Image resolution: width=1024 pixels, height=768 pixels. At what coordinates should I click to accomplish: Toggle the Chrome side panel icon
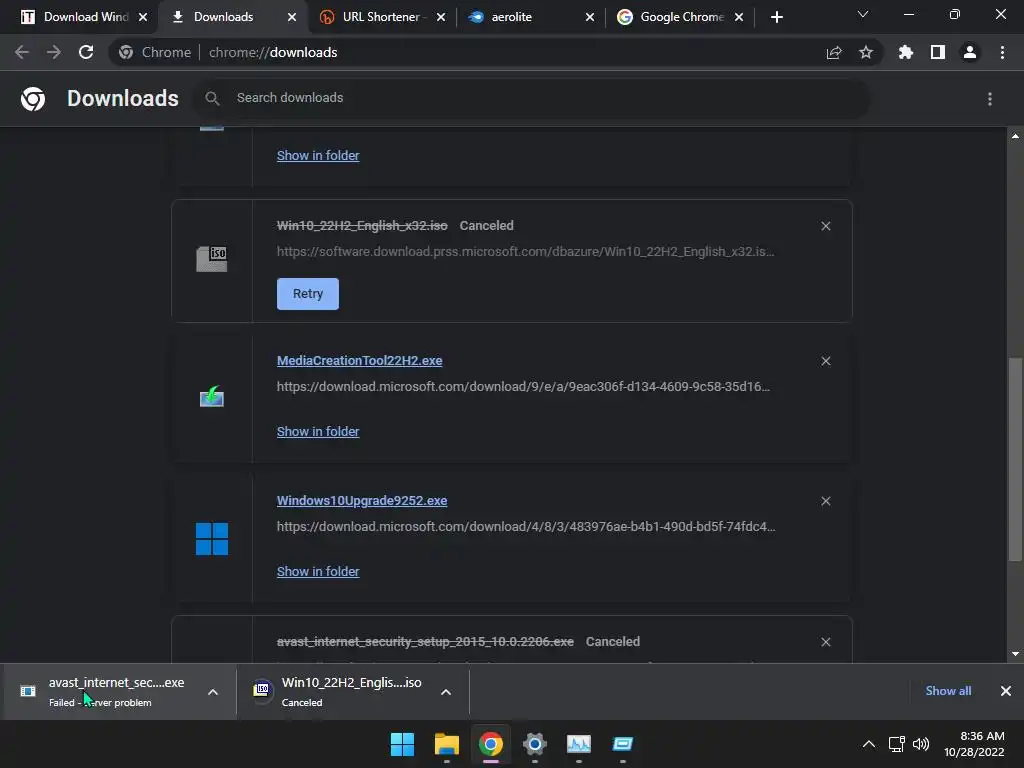tap(938, 52)
